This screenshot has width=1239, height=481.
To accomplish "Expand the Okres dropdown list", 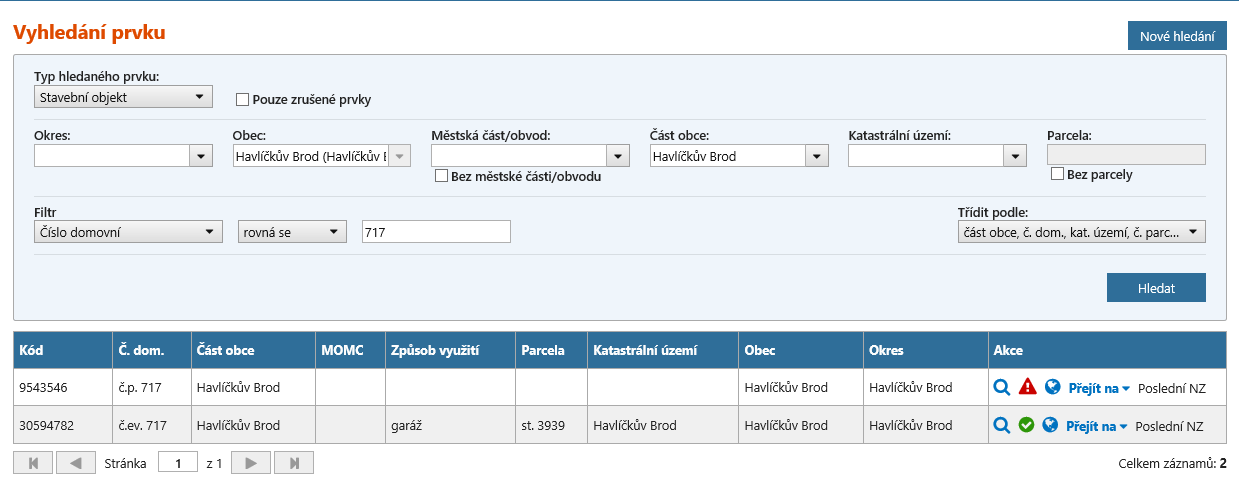I will (x=201, y=156).
